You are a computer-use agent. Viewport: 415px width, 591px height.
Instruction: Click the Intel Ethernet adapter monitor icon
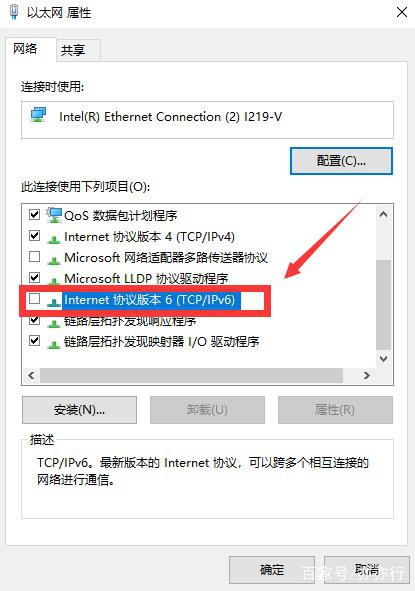(x=38, y=114)
